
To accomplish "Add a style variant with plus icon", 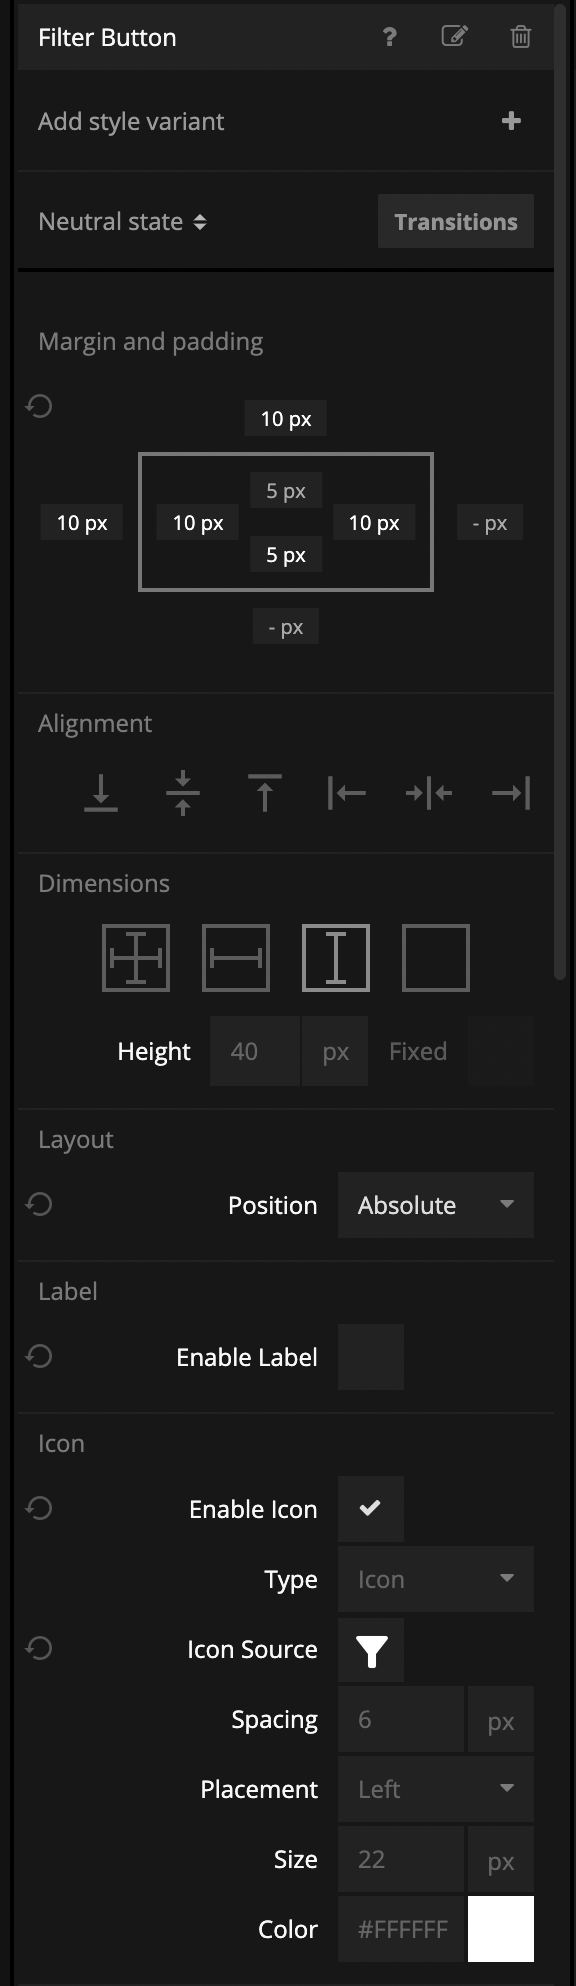I will point(511,121).
